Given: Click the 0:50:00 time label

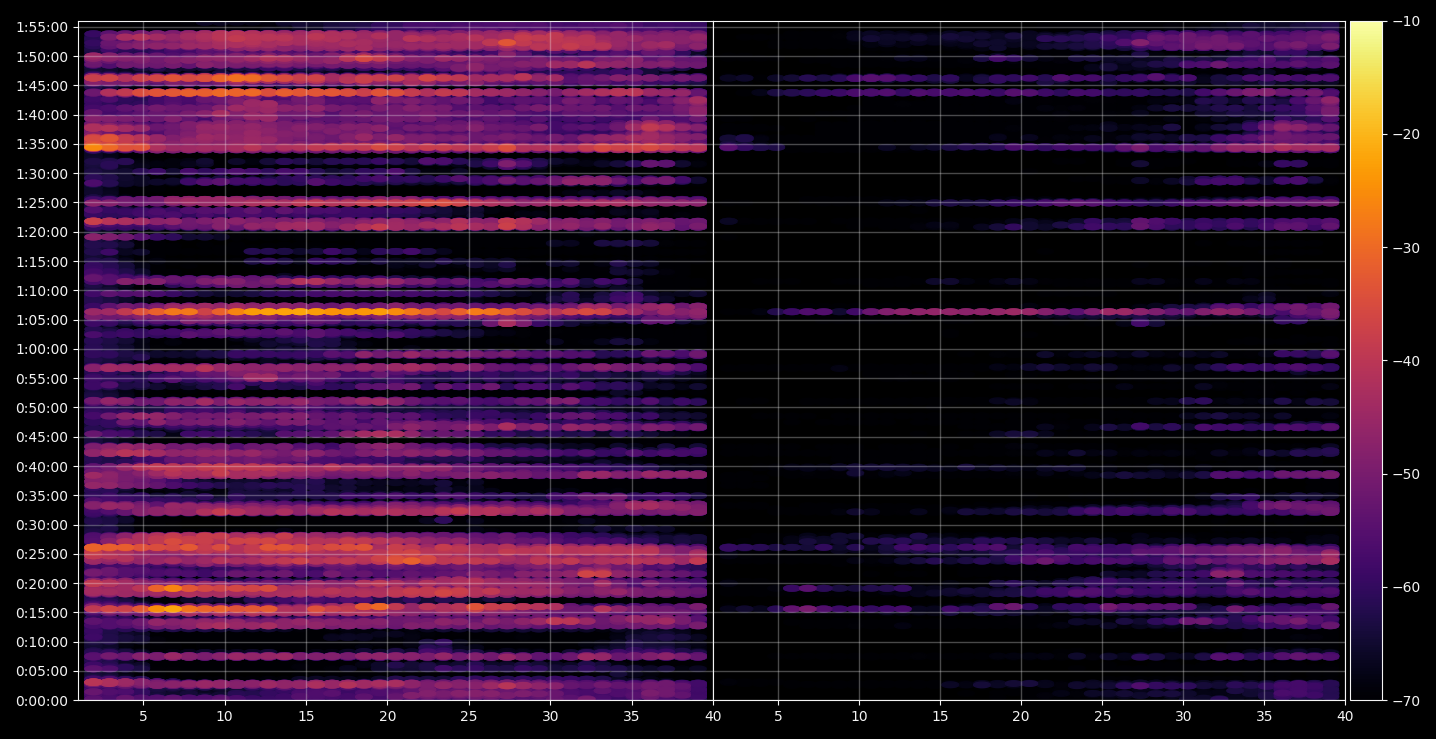Looking at the screenshot, I should click(x=42, y=408).
